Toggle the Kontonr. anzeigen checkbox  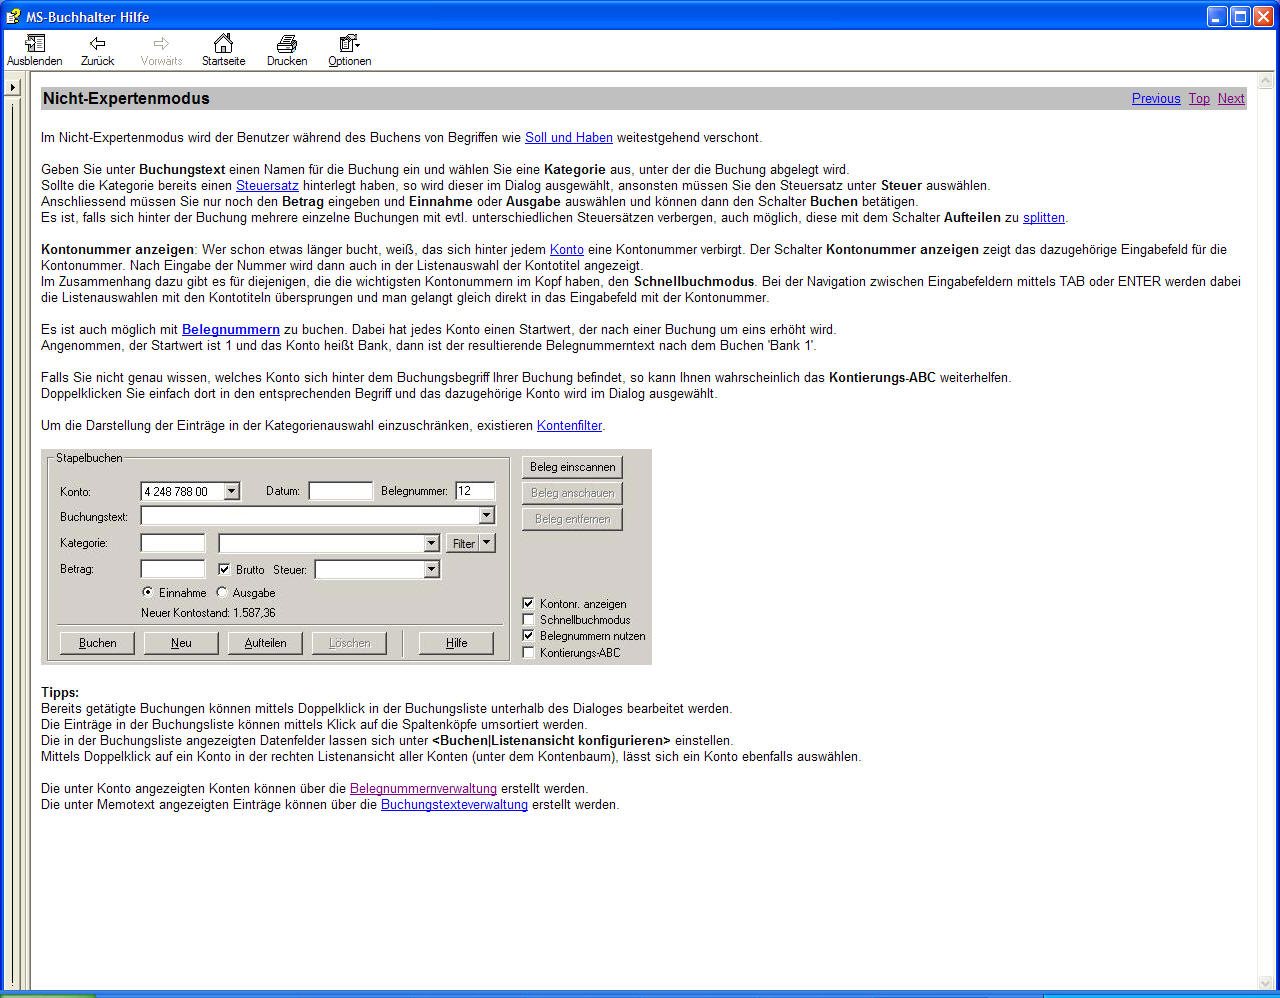click(x=529, y=603)
